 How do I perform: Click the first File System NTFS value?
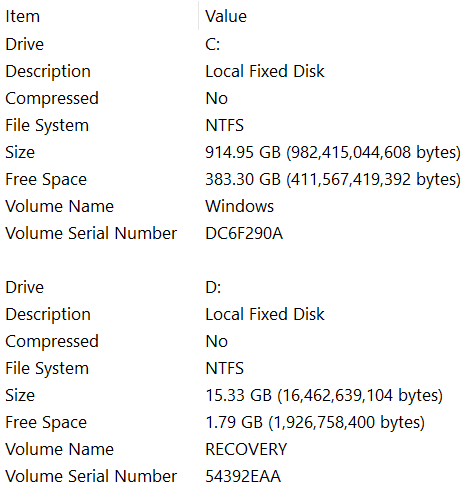click(x=225, y=125)
